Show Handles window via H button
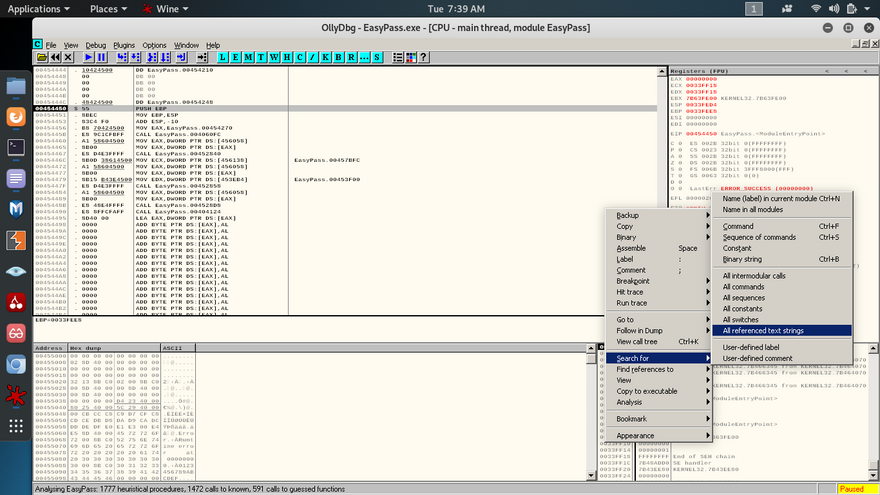The height and width of the screenshot is (495, 880). tap(287, 57)
